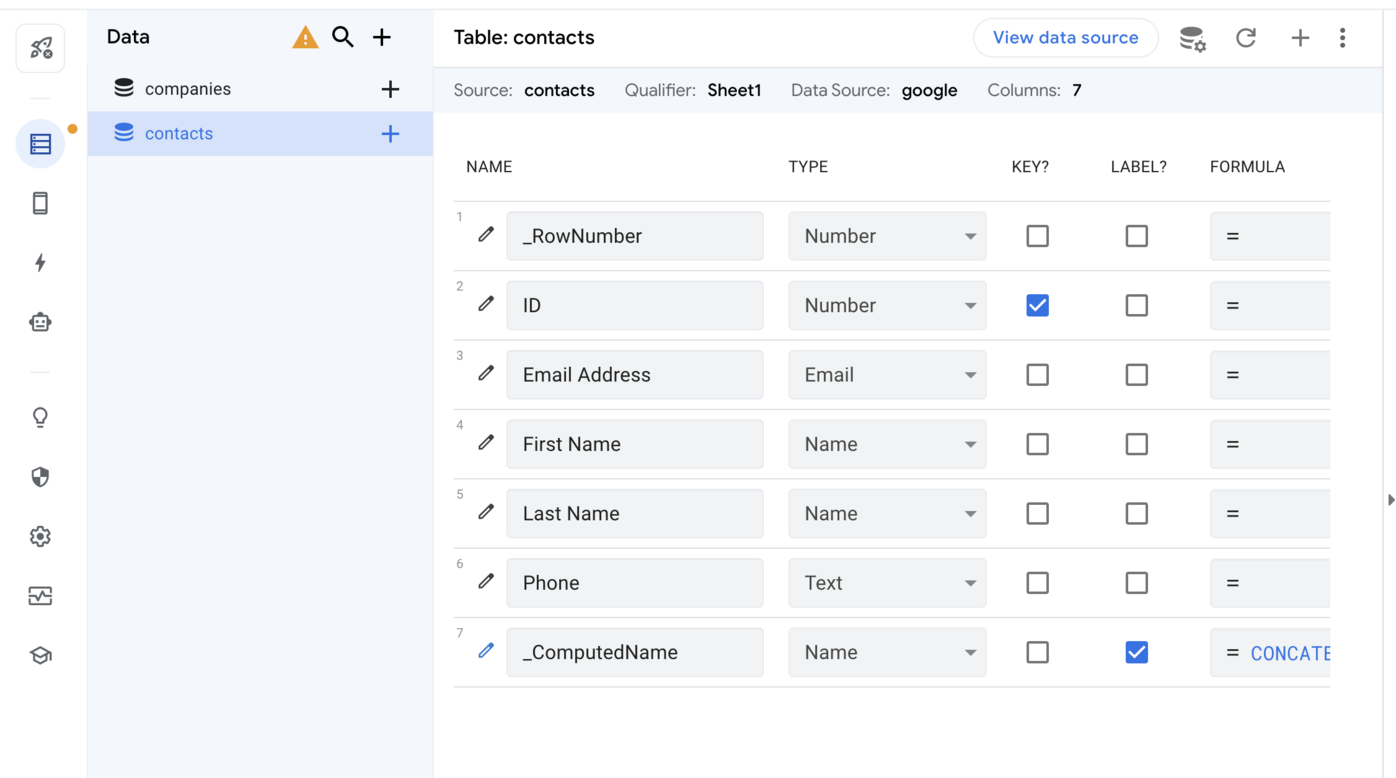Open the Type dropdown for Phone column
Viewport: 1396px width, 778px height.
point(886,583)
